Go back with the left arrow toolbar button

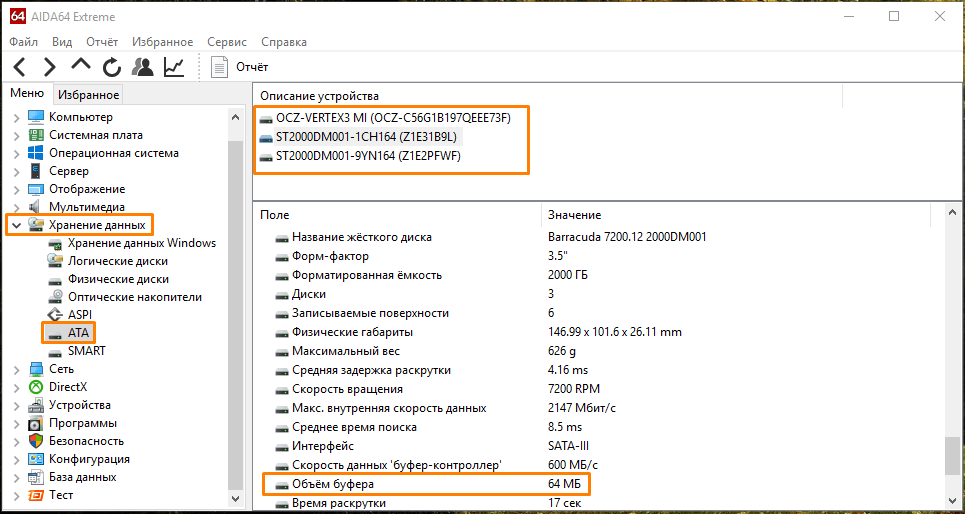coord(19,66)
